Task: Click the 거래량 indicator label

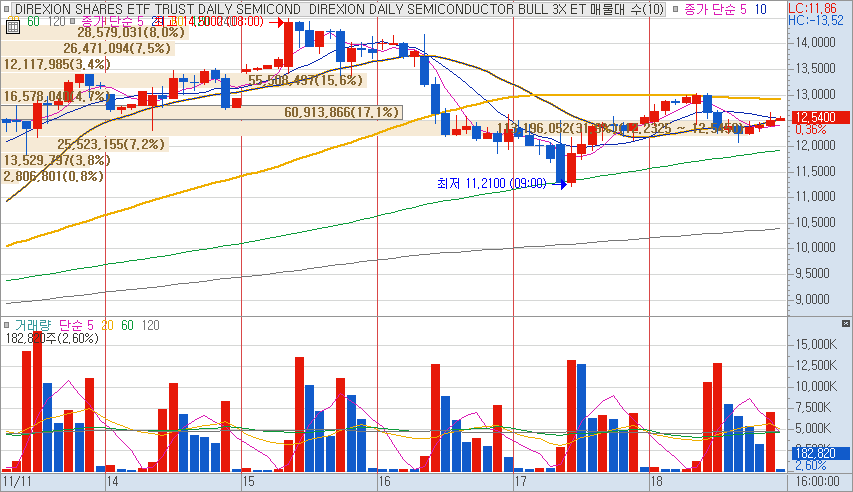Action: coord(33,325)
